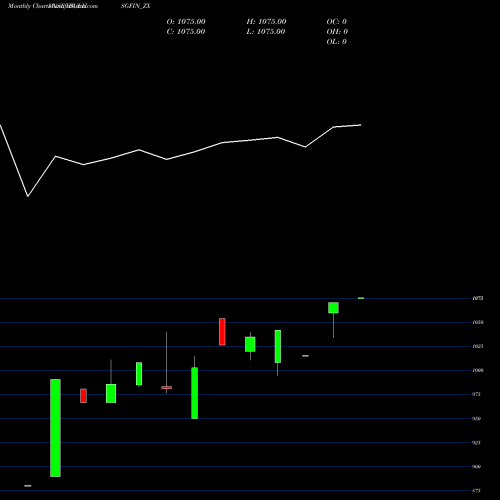This screenshot has width=500, height=500.
Task: Select the 'C: 1075.00' close value
Action: click(186, 32)
